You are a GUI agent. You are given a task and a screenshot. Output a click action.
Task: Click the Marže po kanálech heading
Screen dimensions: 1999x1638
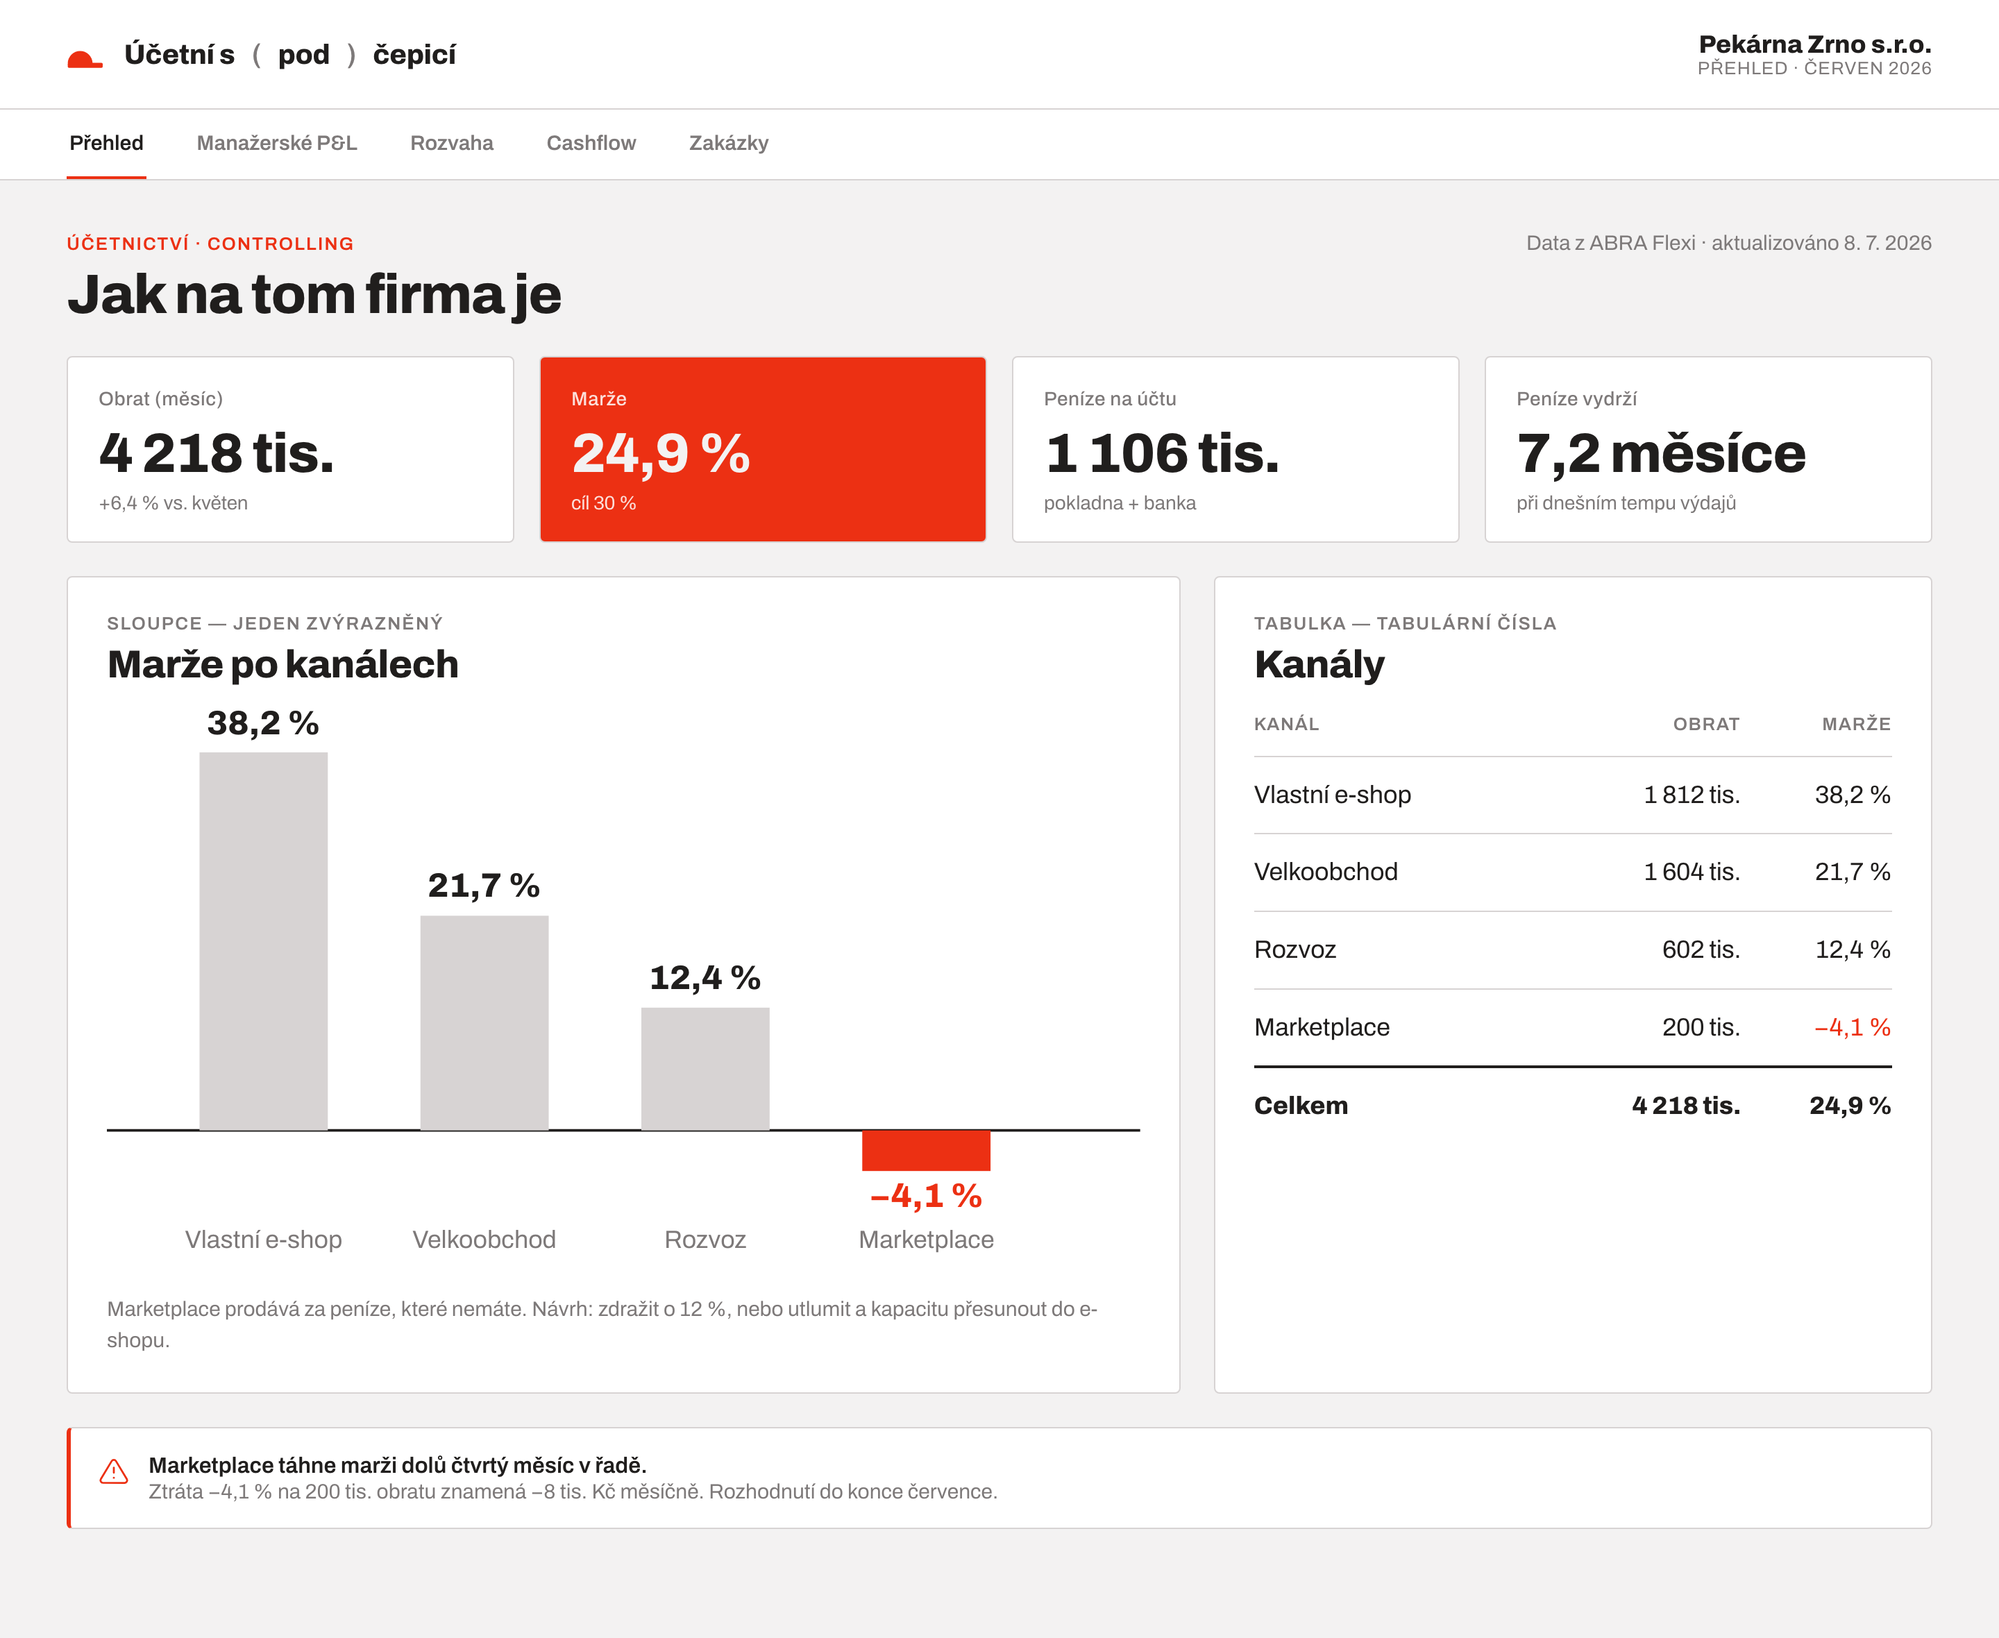click(283, 665)
